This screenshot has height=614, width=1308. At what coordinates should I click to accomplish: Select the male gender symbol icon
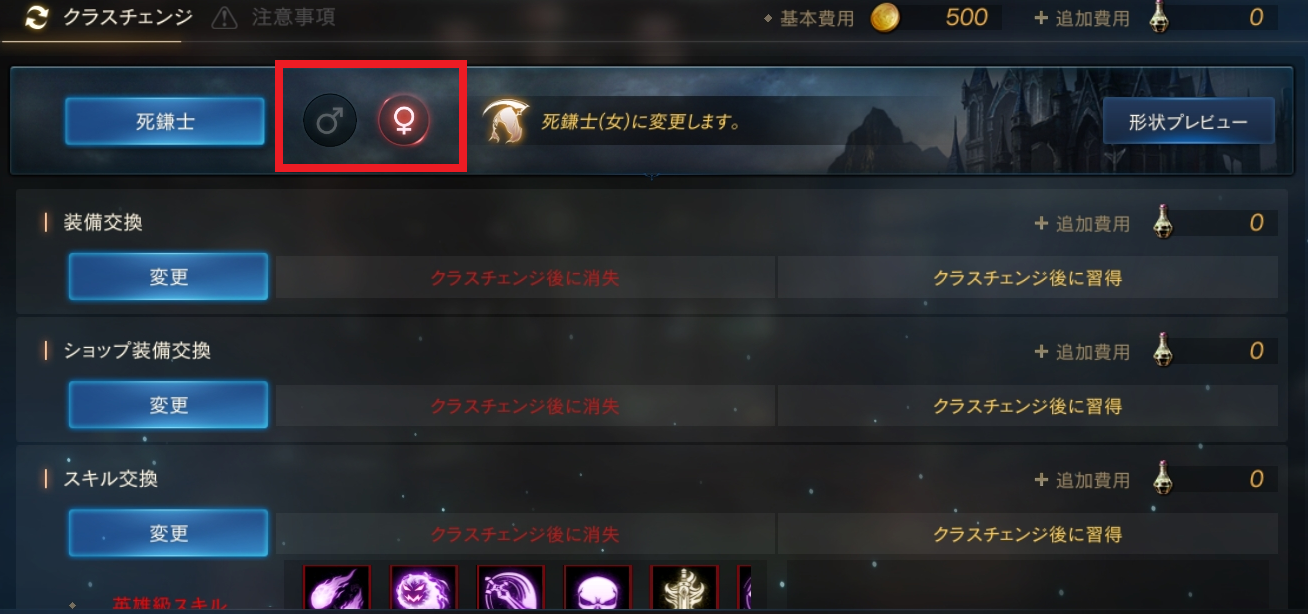click(330, 122)
